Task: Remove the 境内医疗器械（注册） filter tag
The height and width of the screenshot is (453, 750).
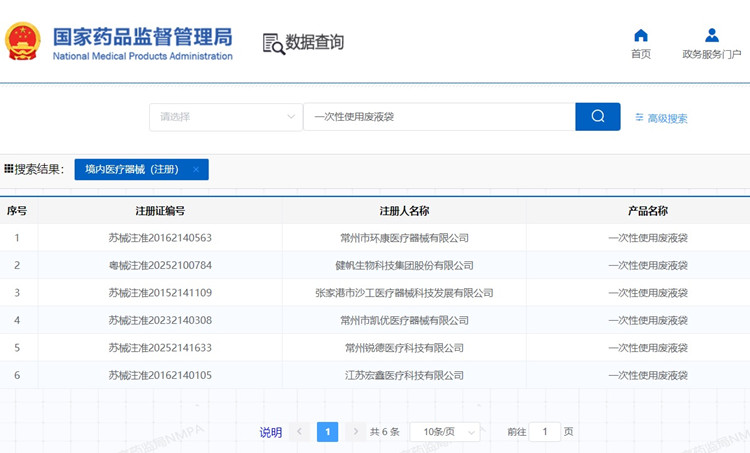Action: click(196, 170)
